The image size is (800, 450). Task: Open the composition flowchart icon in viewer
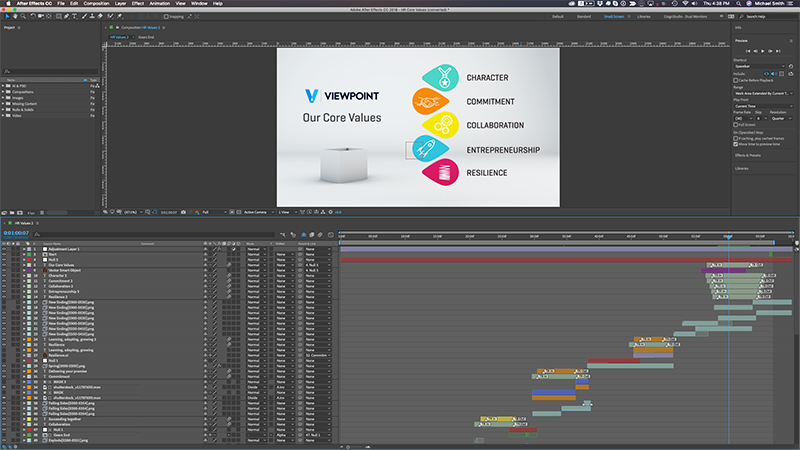[322, 212]
